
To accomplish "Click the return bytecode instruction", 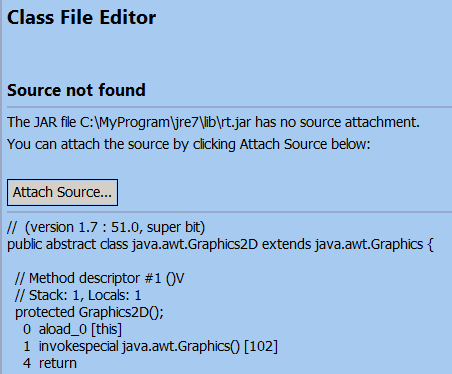I will 58,363.
